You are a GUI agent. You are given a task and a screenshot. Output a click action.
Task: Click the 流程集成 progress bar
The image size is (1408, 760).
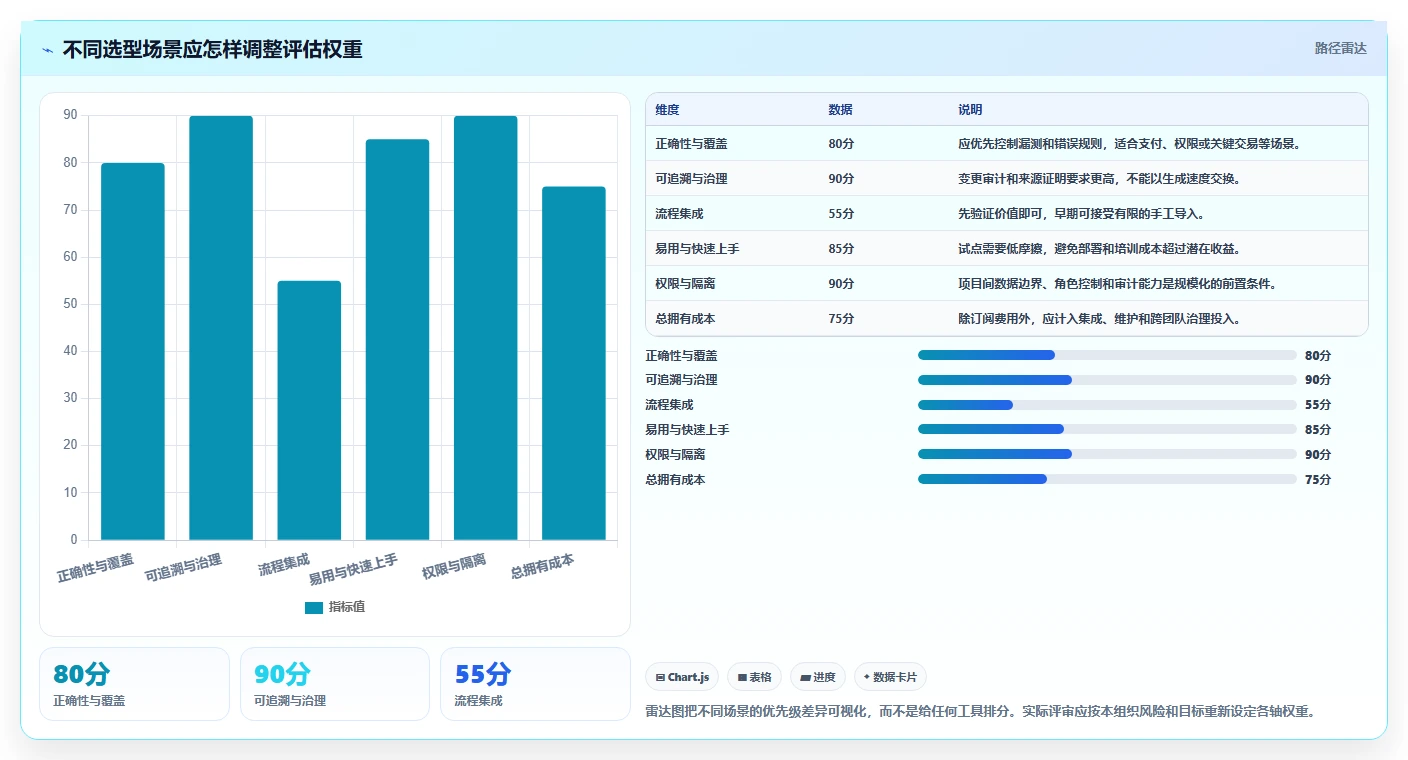coord(1107,405)
